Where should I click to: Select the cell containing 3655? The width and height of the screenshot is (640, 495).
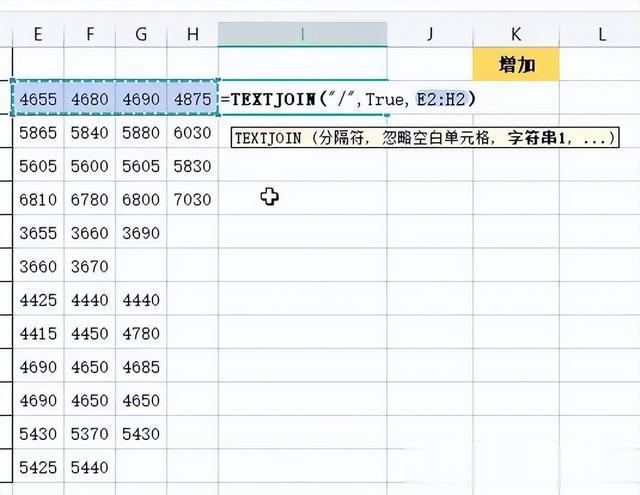[x=38, y=233]
